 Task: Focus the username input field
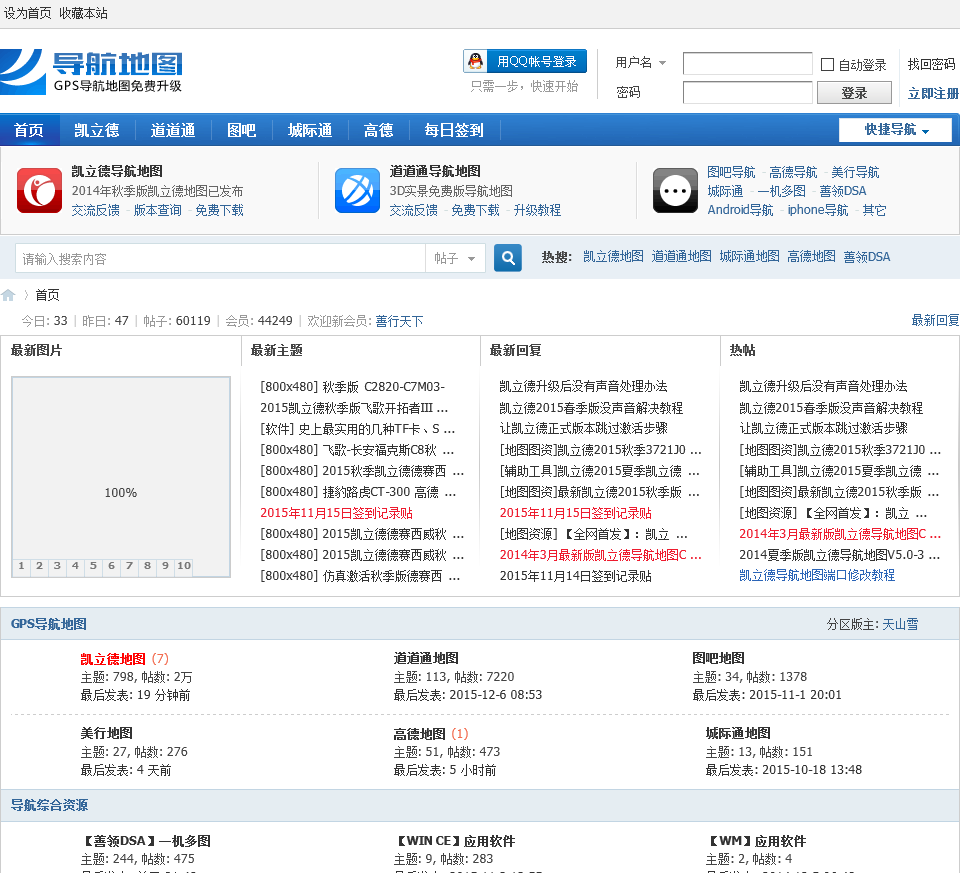(x=748, y=63)
